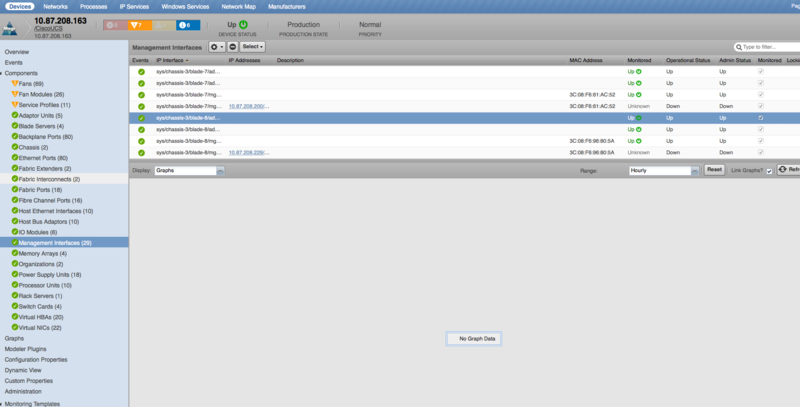
Task: Open the Manufacturers tab
Action: click(x=287, y=7)
